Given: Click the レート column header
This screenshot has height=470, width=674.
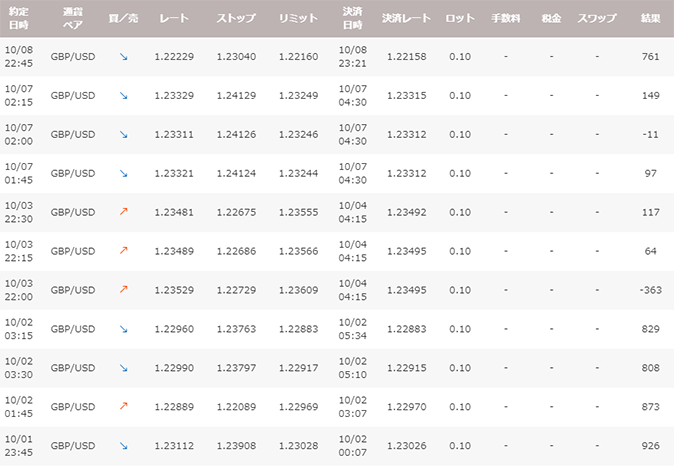Looking at the screenshot, I should point(172,19).
